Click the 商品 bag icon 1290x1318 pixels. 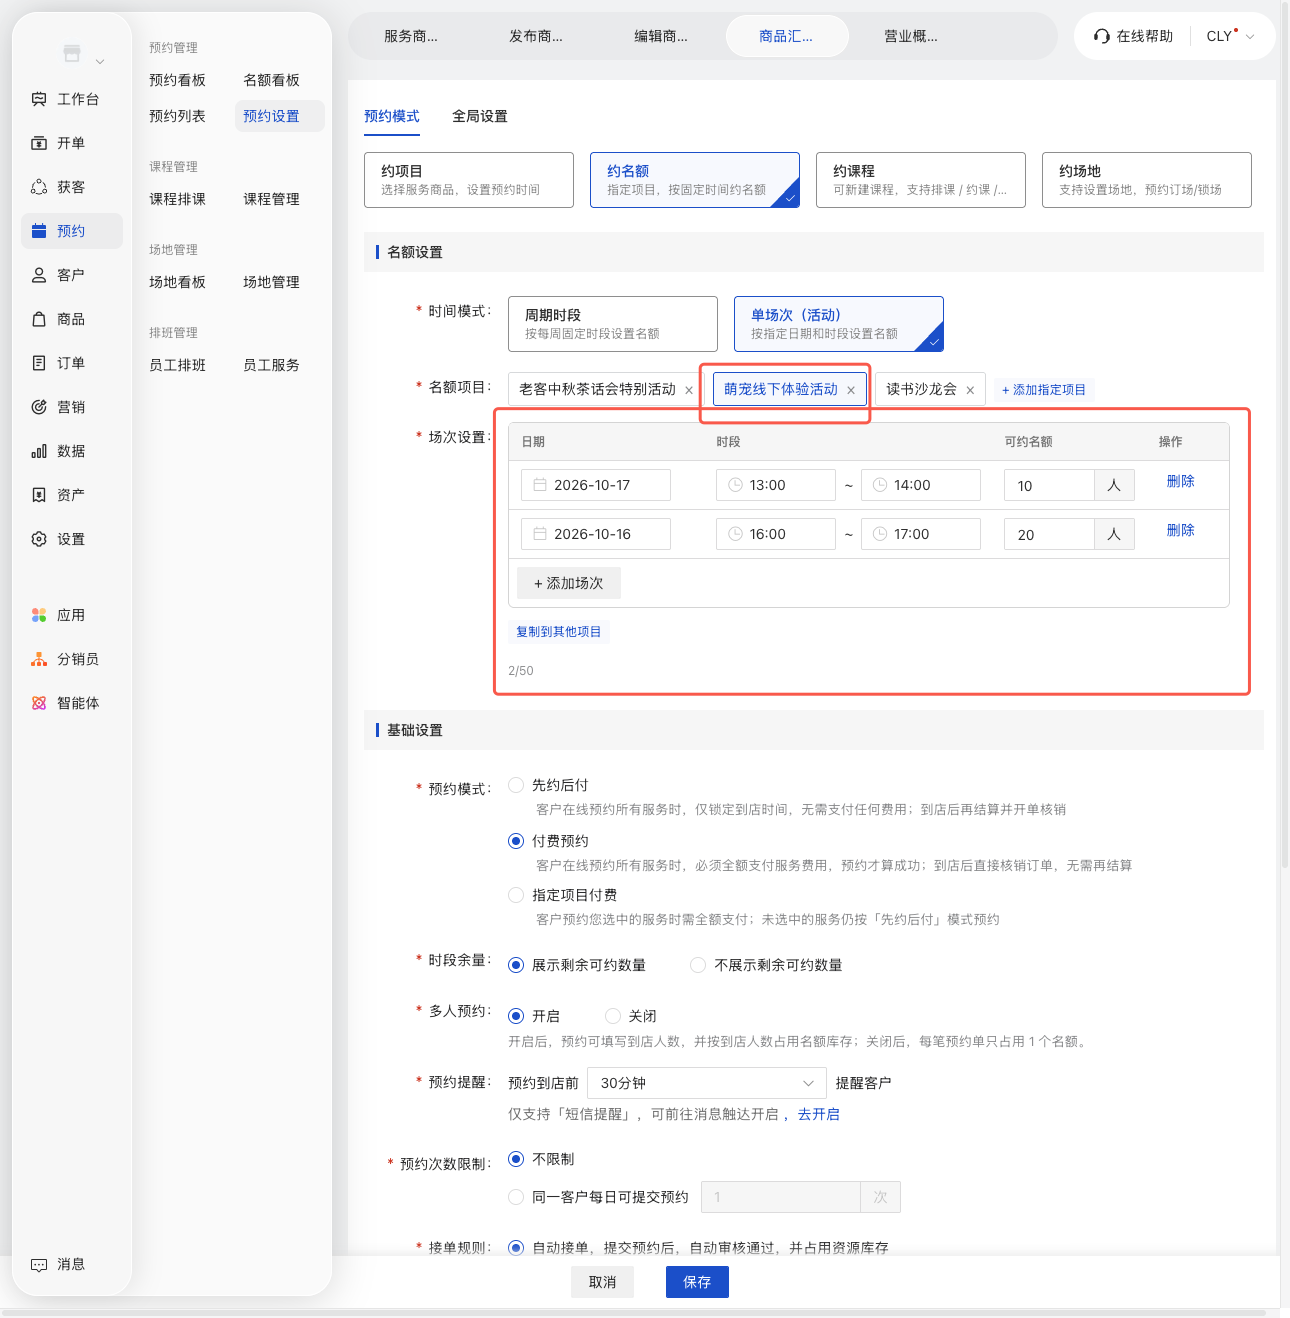[x=39, y=319]
